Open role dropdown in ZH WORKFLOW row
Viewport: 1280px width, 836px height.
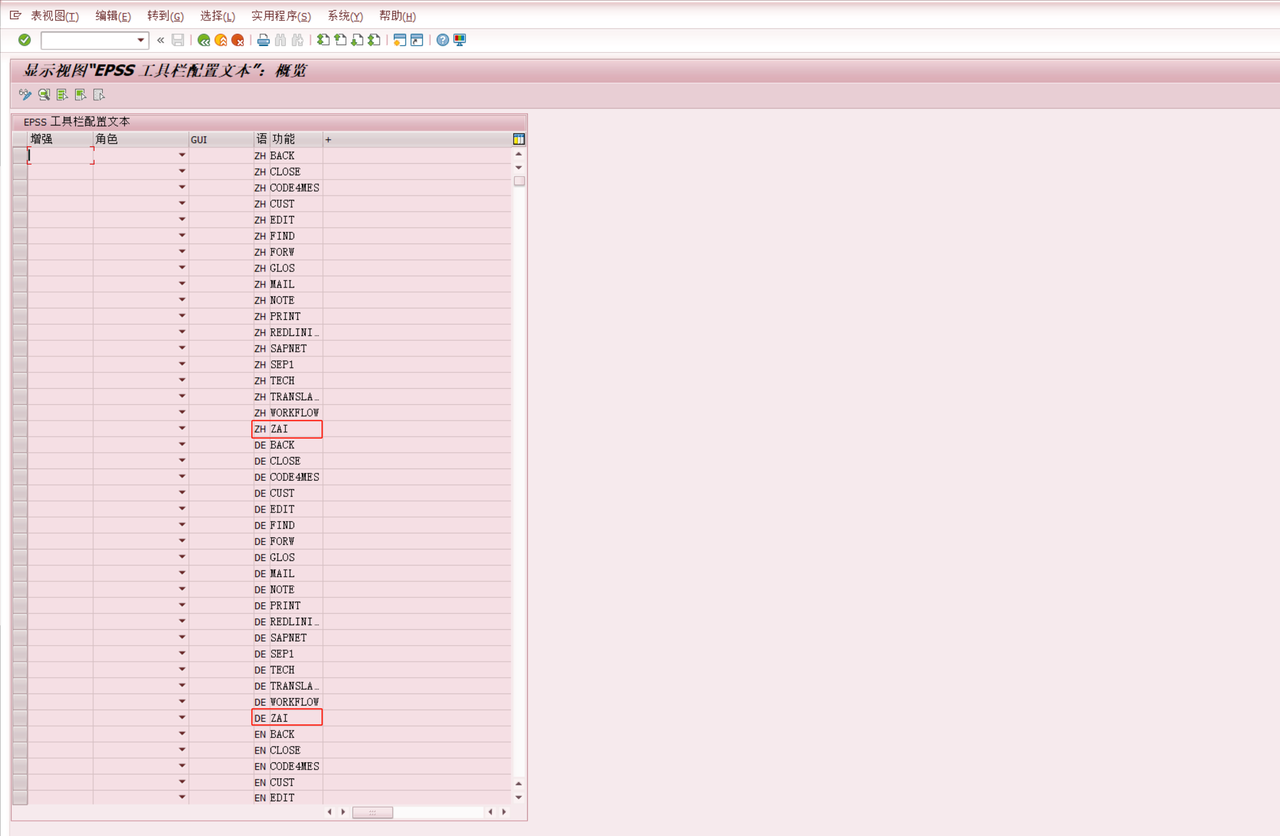tap(182, 413)
